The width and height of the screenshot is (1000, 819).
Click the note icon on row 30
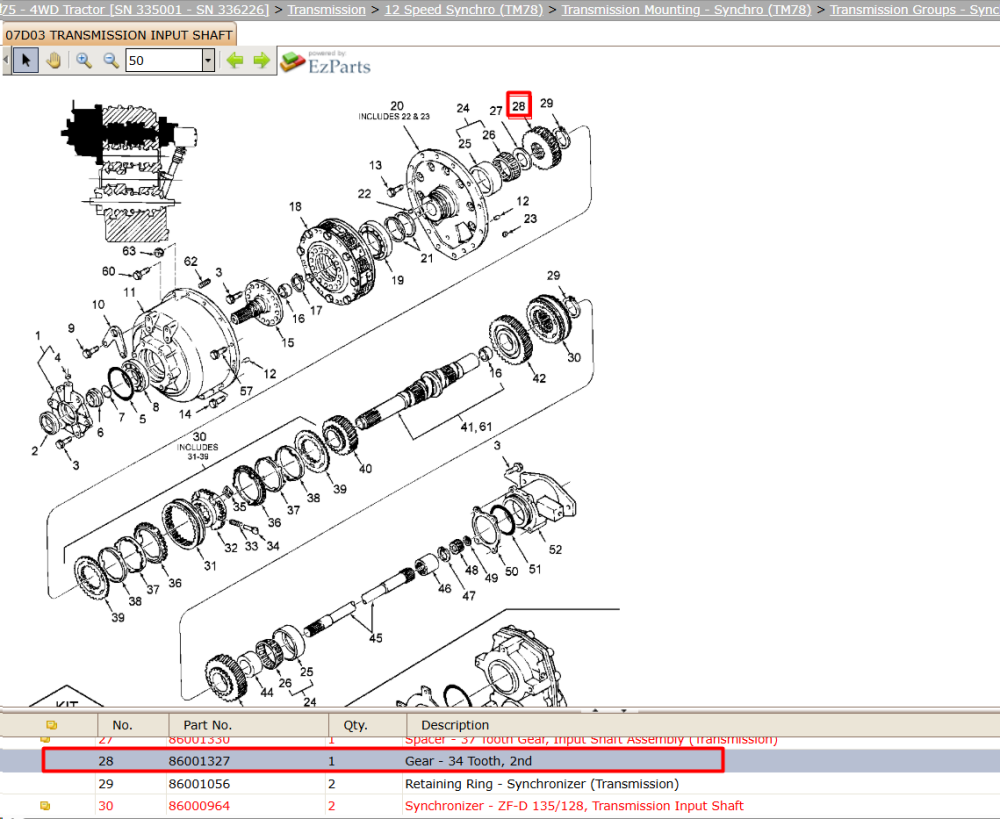[x=45, y=806]
